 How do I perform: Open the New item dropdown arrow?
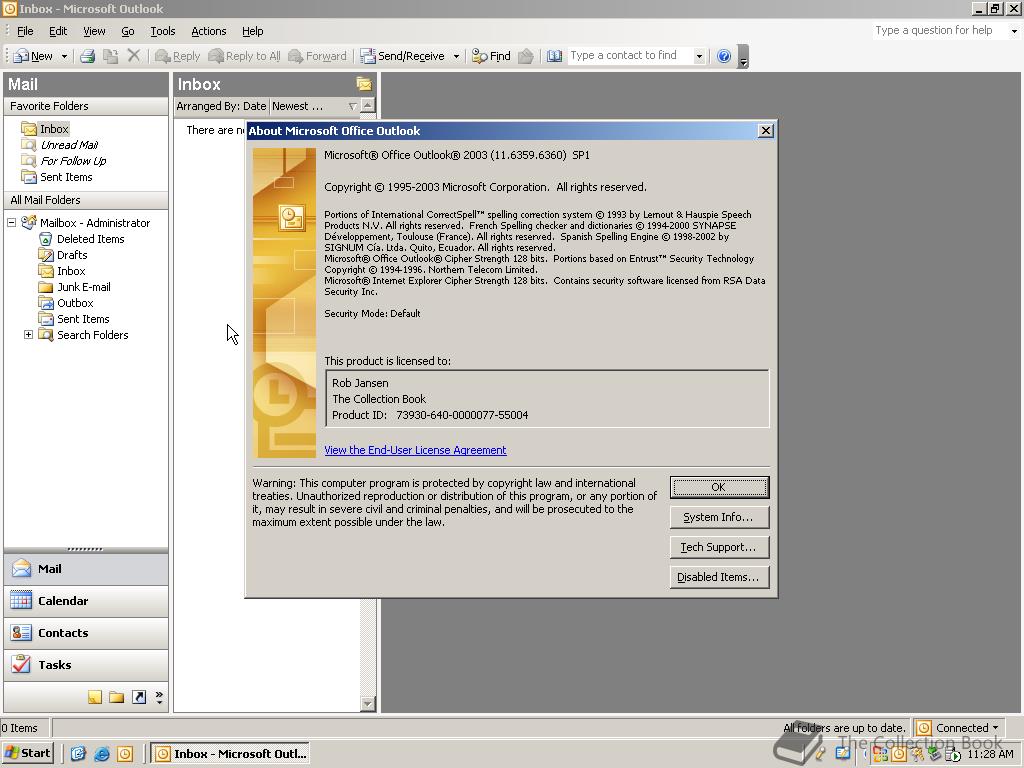[x=64, y=56]
